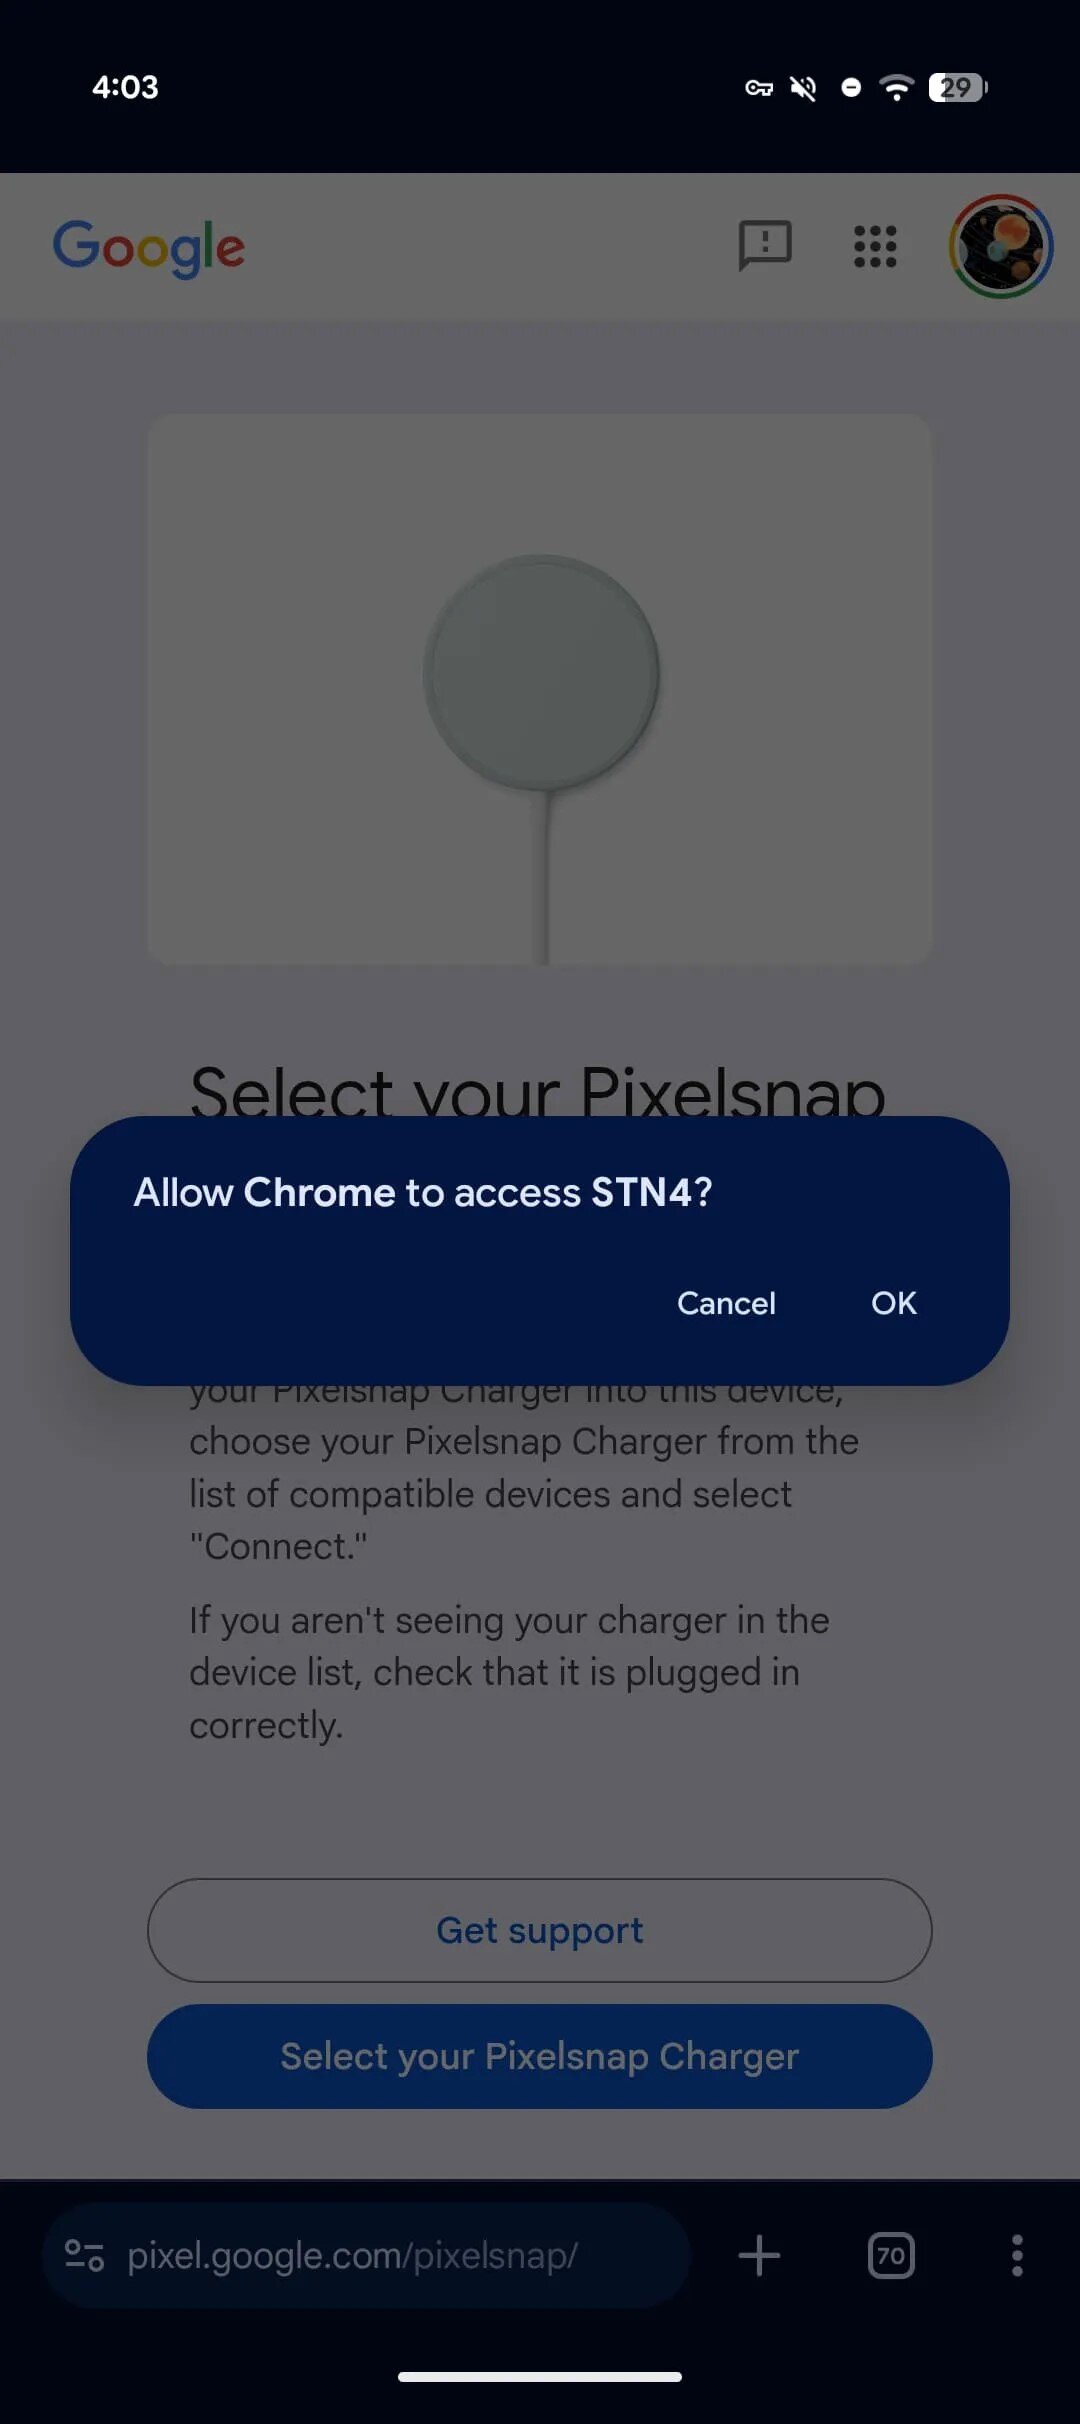
Task: Cancel the STN4 access prompt
Action: pyautogui.click(x=726, y=1303)
